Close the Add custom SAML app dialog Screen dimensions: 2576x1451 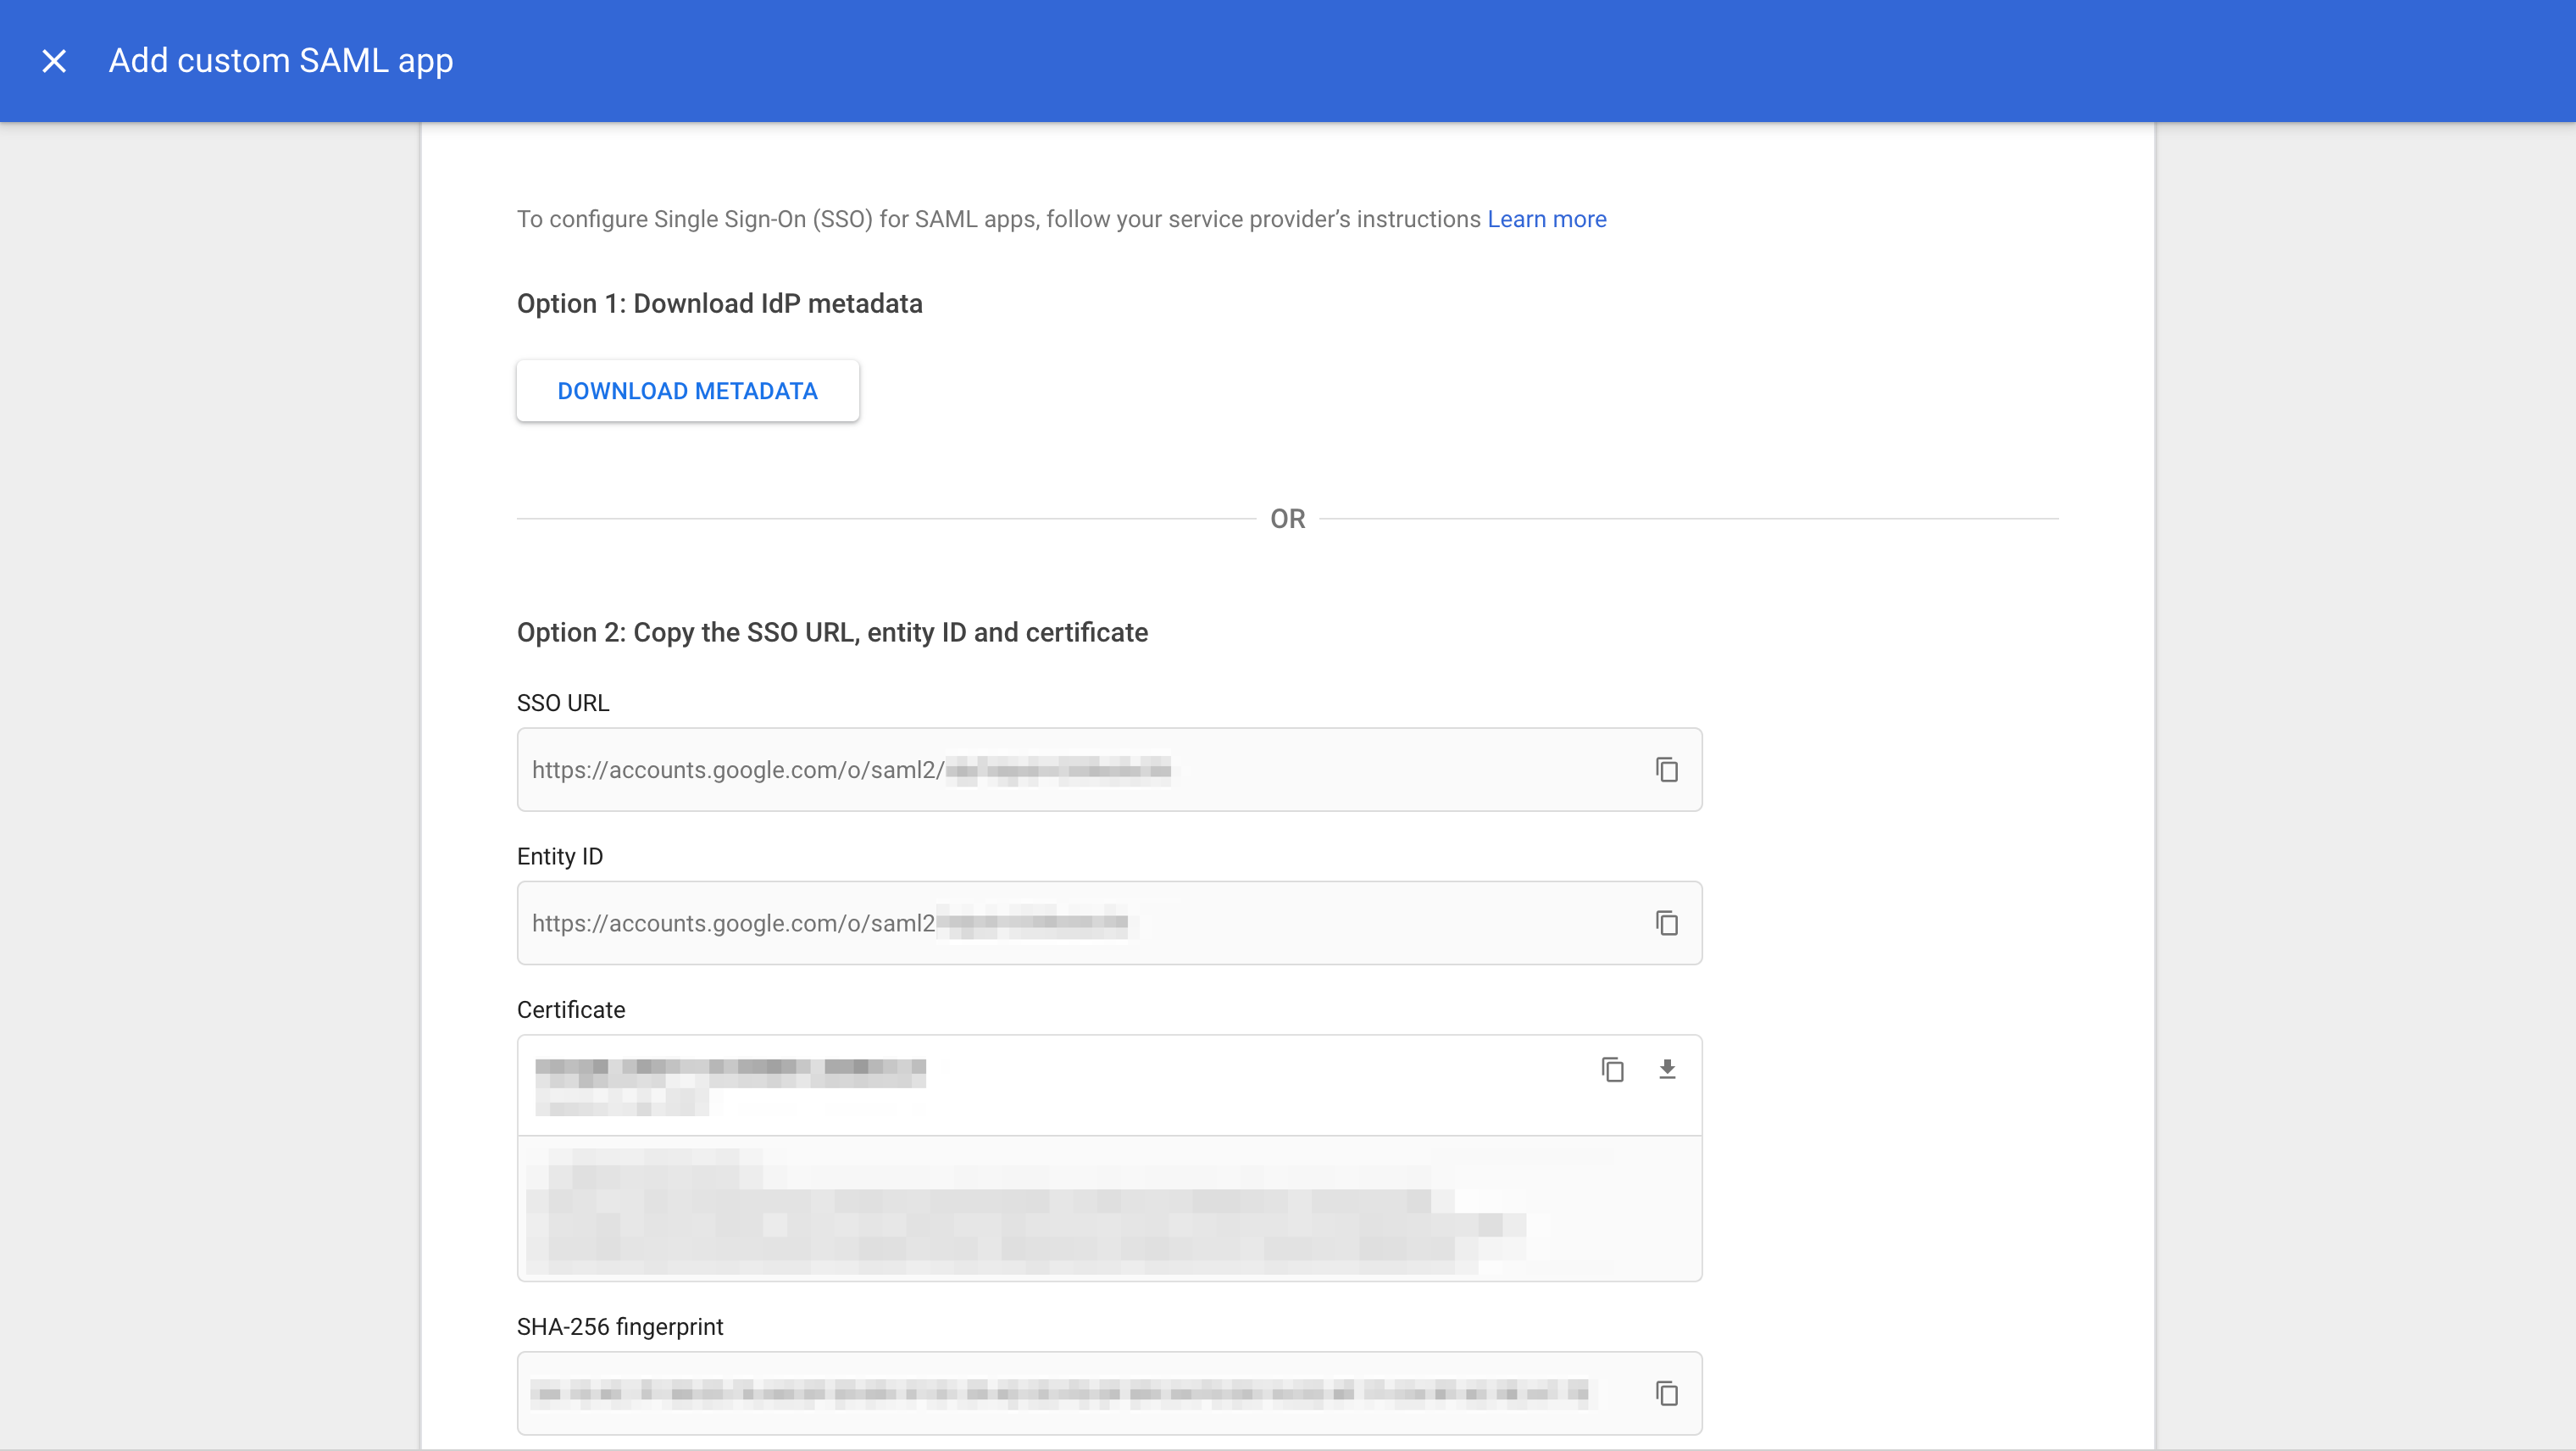tap(54, 61)
